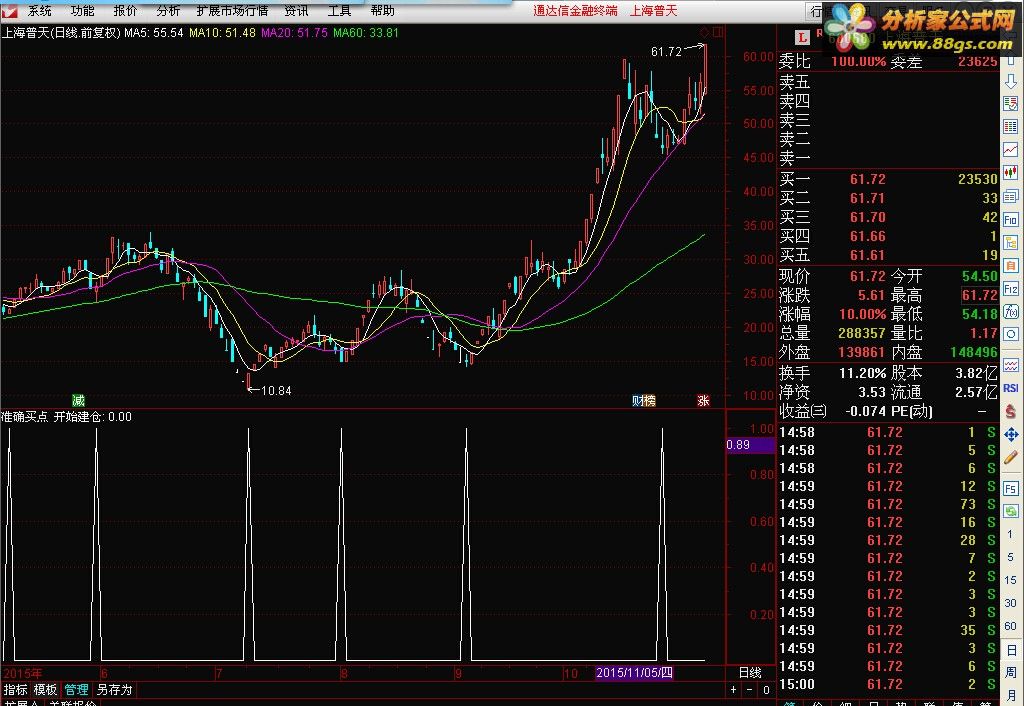
Task: Click the 买五 price 61.61
Action: (x=867, y=255)
